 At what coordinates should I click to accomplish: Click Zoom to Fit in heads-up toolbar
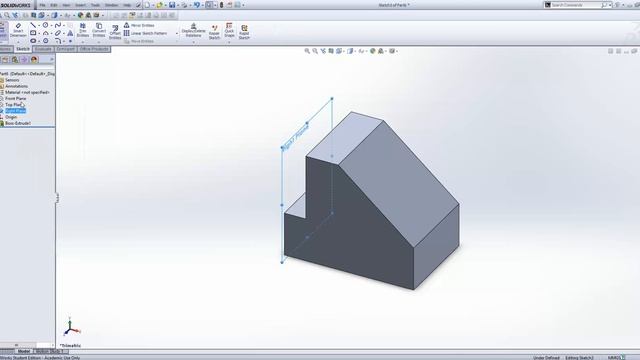(x=307, y=51)
